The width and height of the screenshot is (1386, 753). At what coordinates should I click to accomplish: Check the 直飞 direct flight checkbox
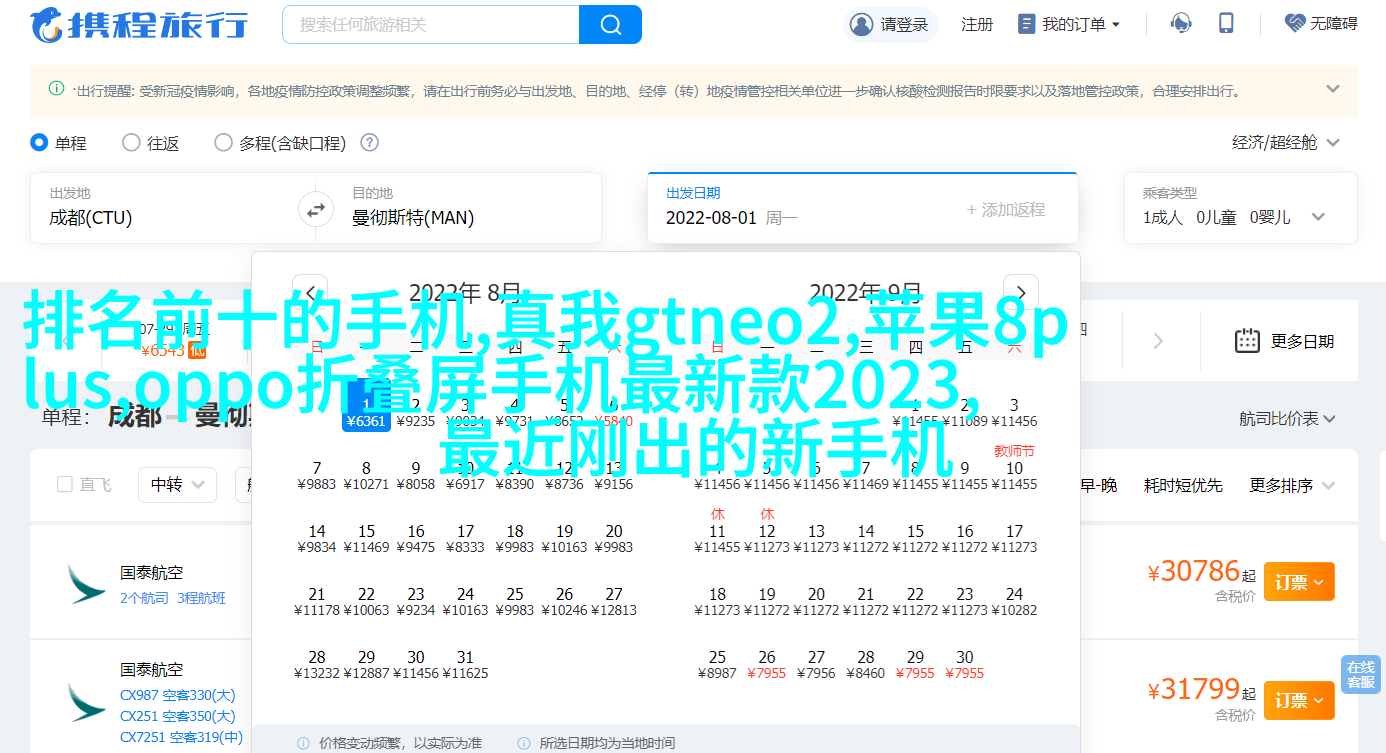pyautogui.click(x=65, y=485)
